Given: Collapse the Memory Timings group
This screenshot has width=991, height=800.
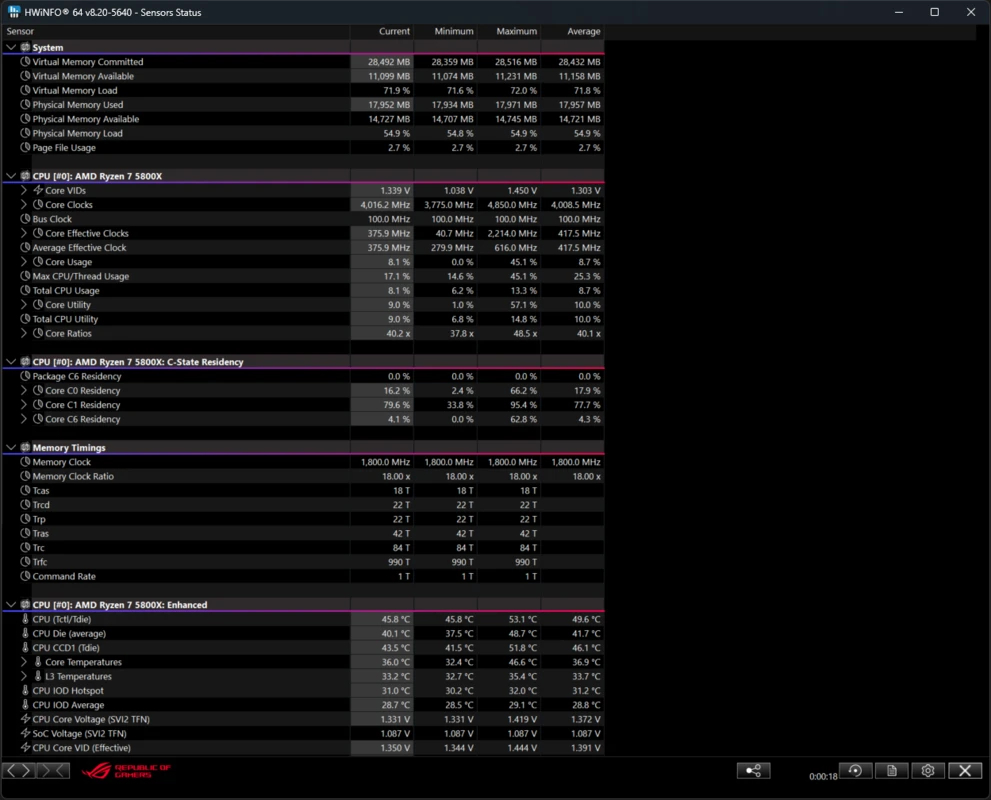Looking at the screenshot, I should coord(11,448).
